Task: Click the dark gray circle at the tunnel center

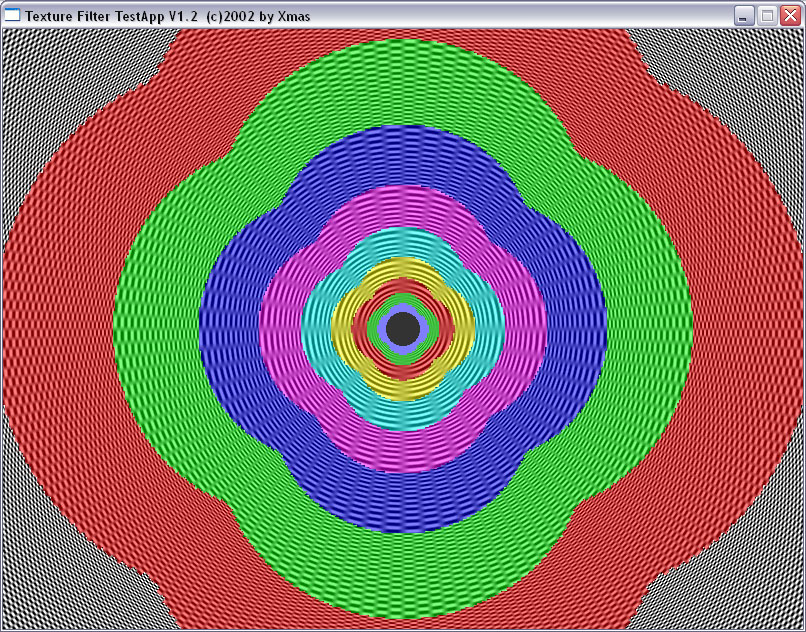Action: 403,328
